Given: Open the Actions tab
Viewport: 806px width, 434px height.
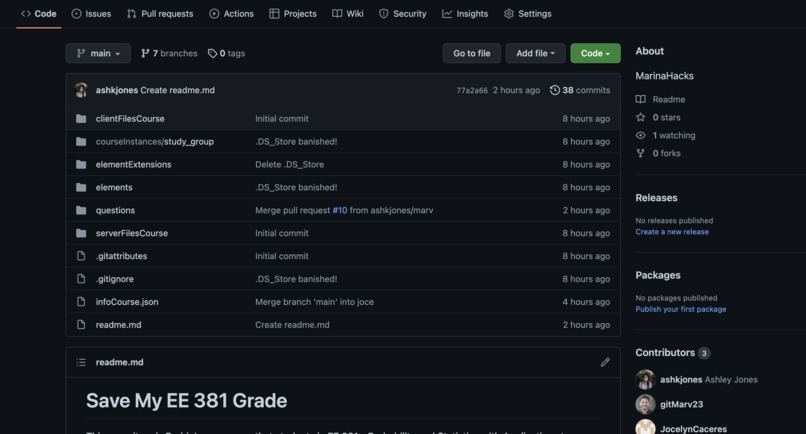Looking at the screenshot, I should [231, 14].
